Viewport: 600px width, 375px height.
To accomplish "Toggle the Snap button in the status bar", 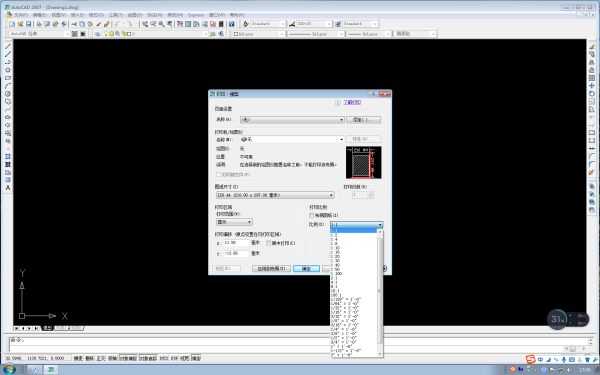I will click(x=78, y=359).
